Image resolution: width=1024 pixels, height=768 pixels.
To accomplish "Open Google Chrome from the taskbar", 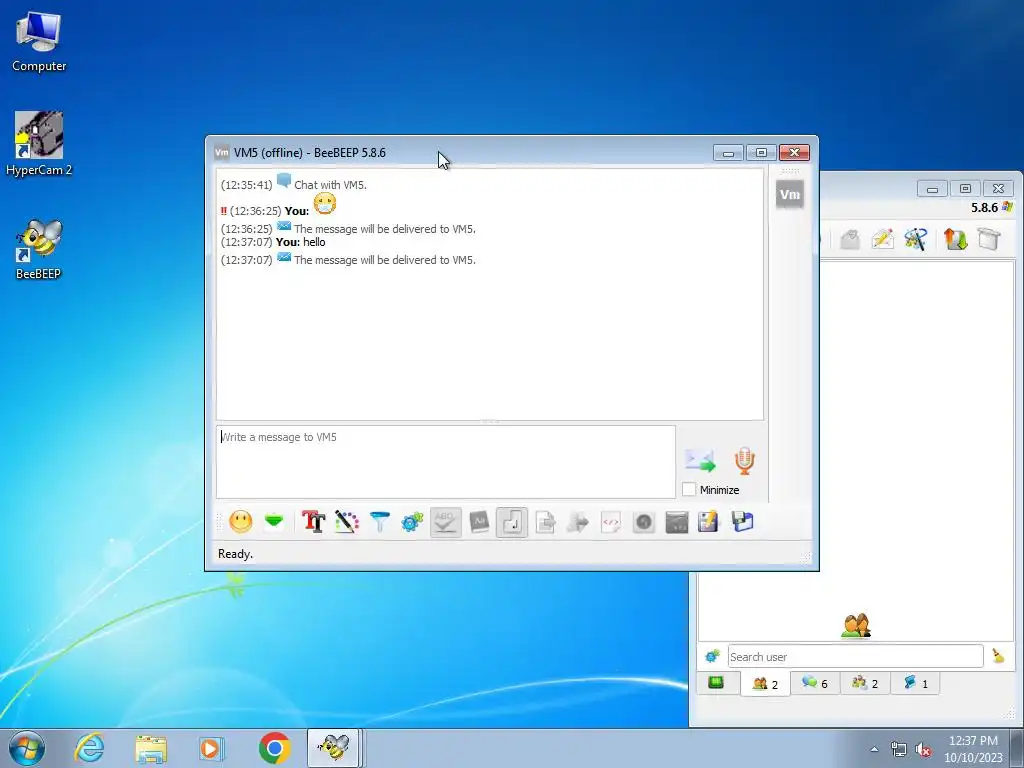I will click(274, 748).
